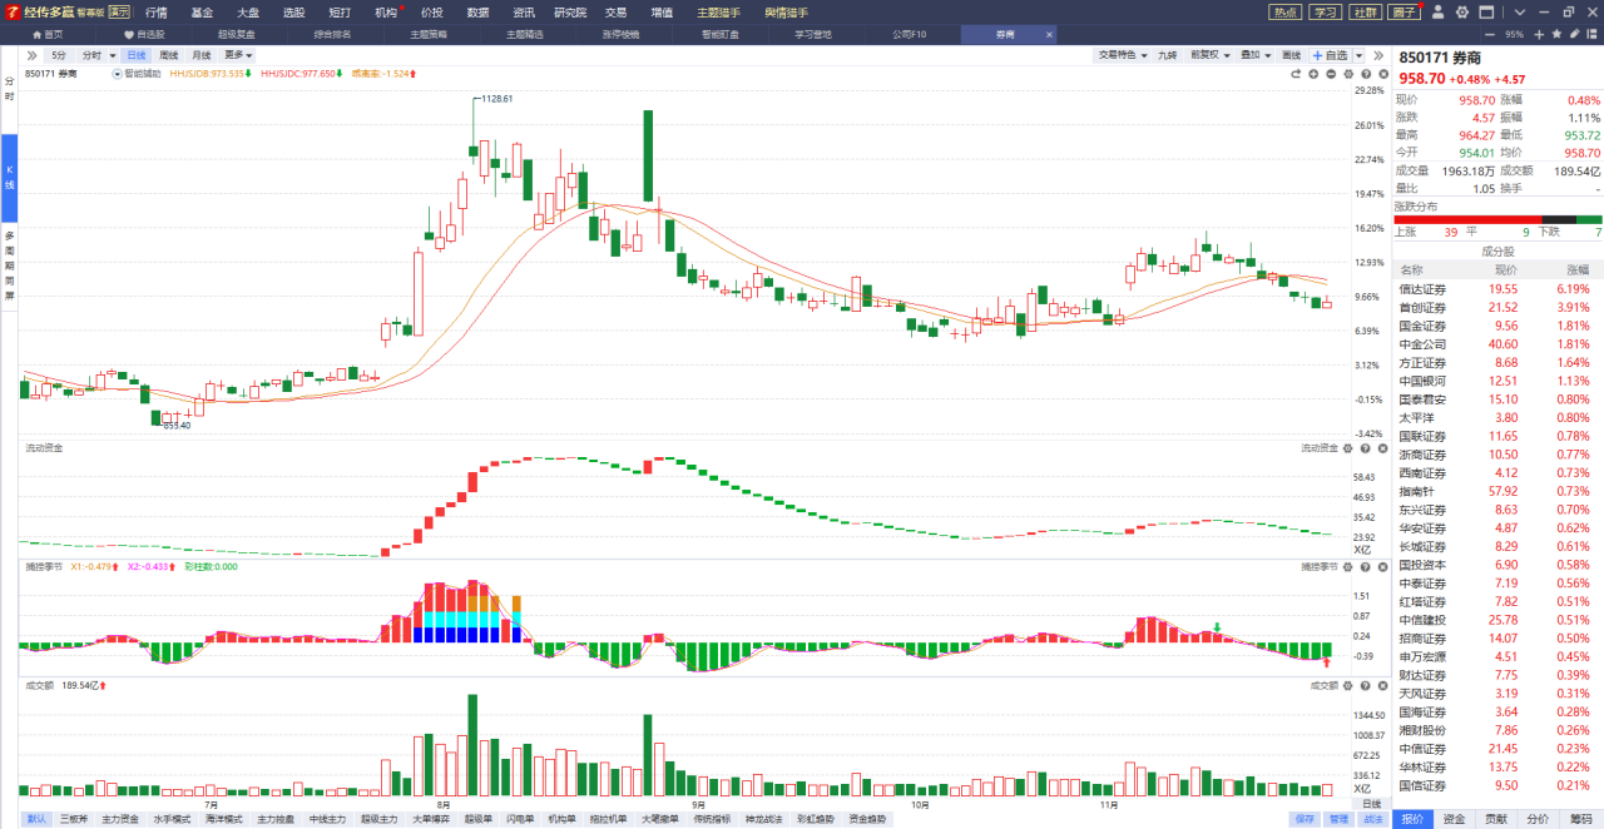1605x830 pixels.
Task: Open the 基金 menu
Action: point(202,13)
